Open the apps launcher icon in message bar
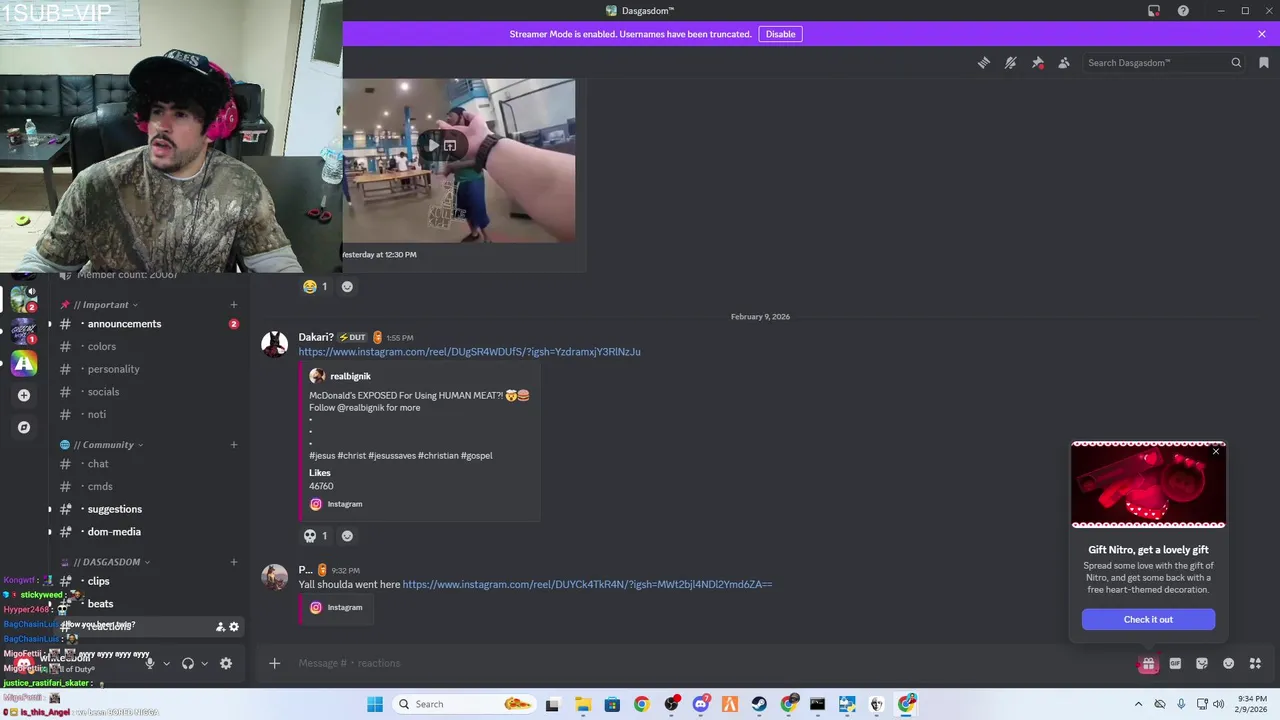This screenshot has width=1280, height=720. click(x=1255, y=663)
